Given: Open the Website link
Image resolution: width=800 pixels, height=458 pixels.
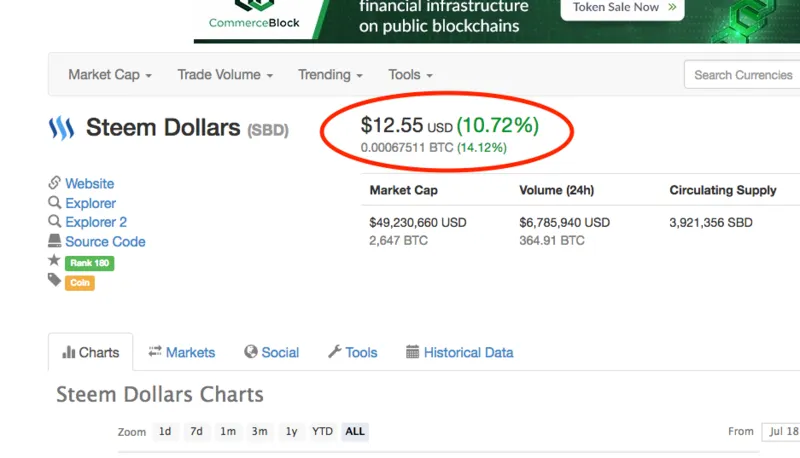Looking at the screenshot, I should click(89, 184).
